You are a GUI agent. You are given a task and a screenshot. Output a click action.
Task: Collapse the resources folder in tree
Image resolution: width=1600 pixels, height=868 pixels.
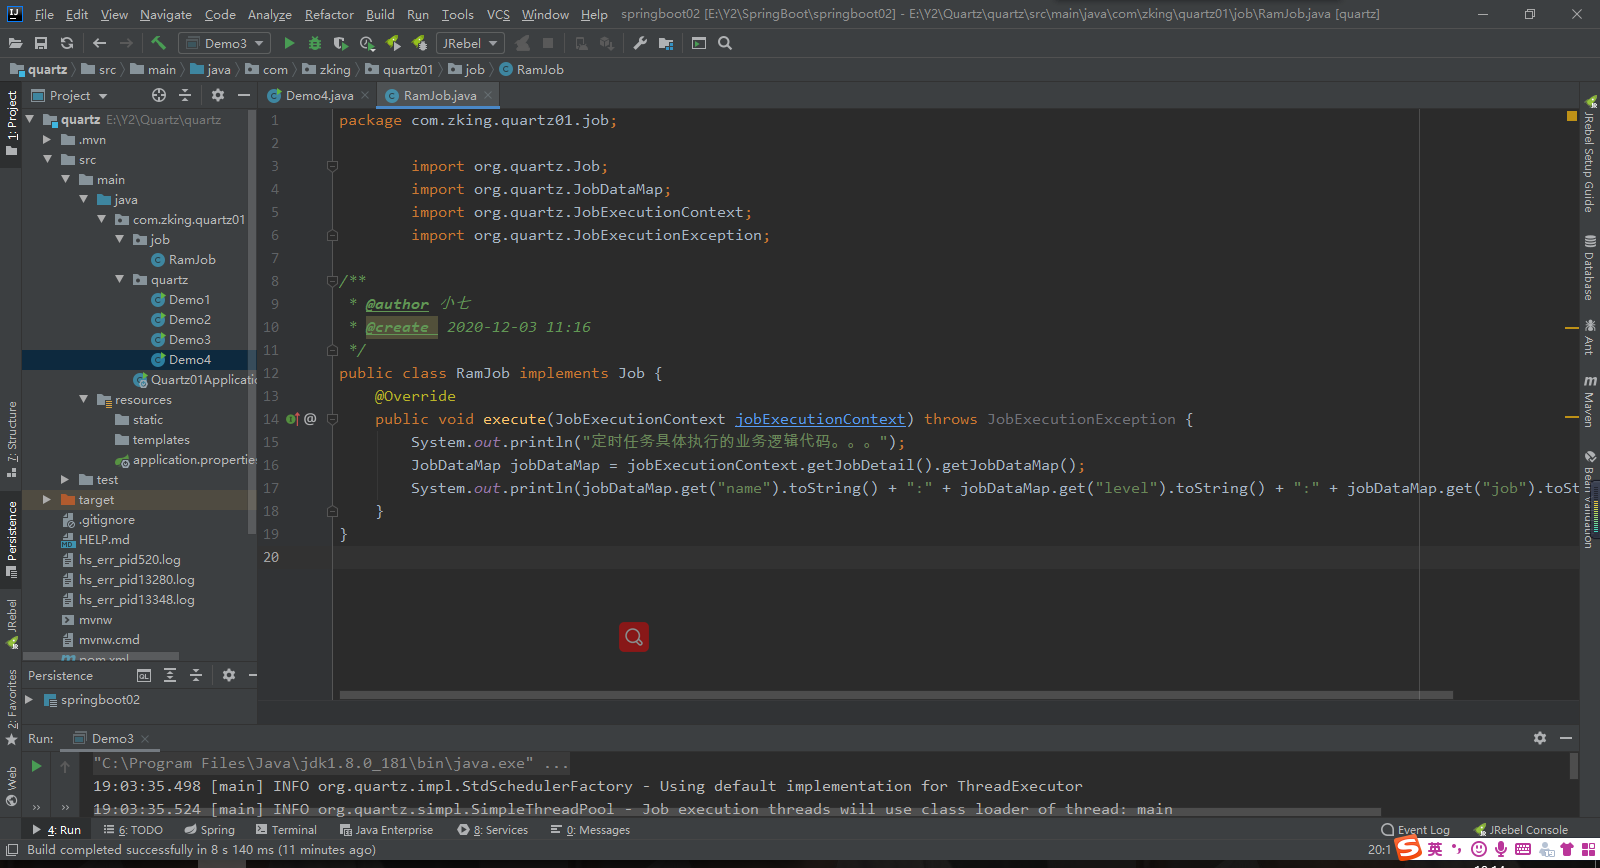[84, 399]
